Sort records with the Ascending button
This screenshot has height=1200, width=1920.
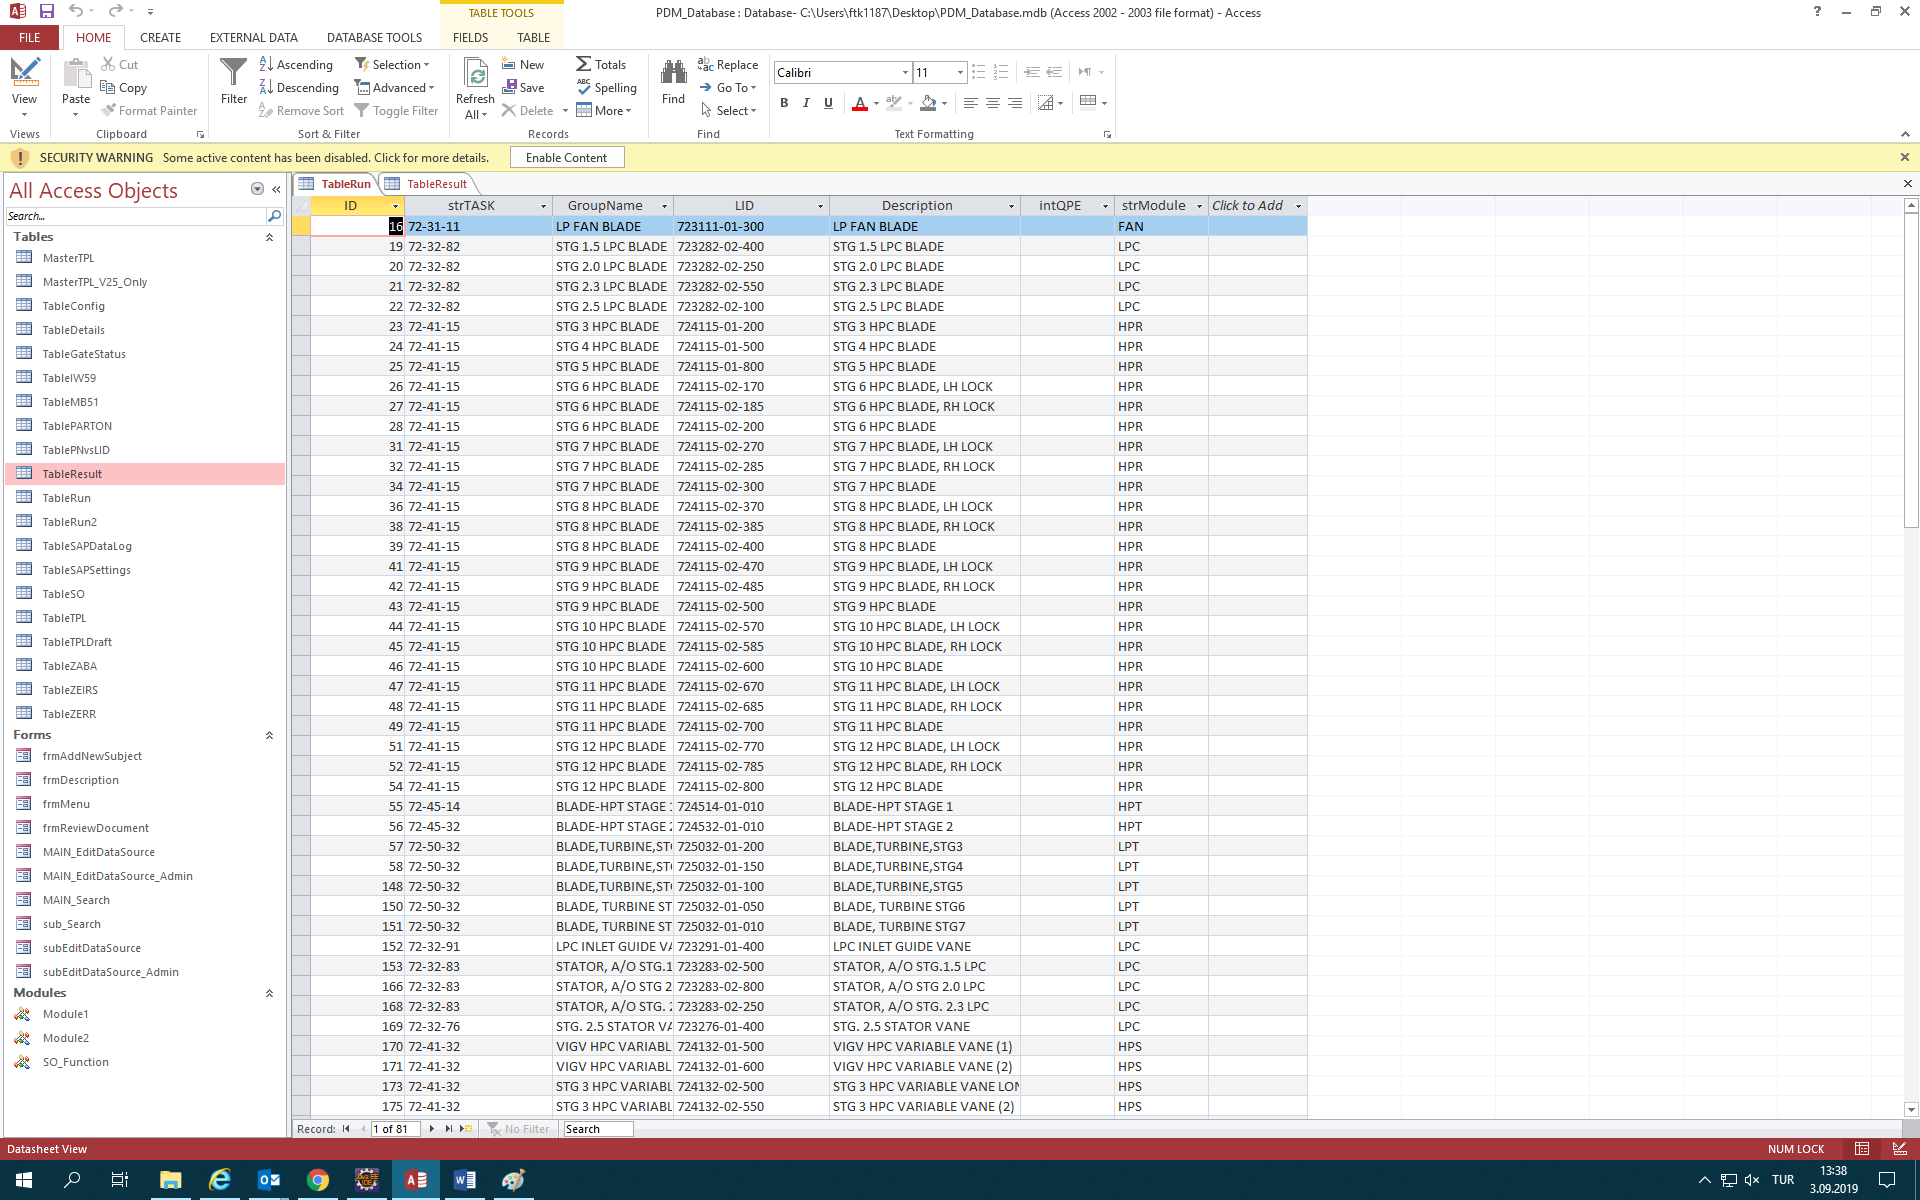[x=296, y=65]
